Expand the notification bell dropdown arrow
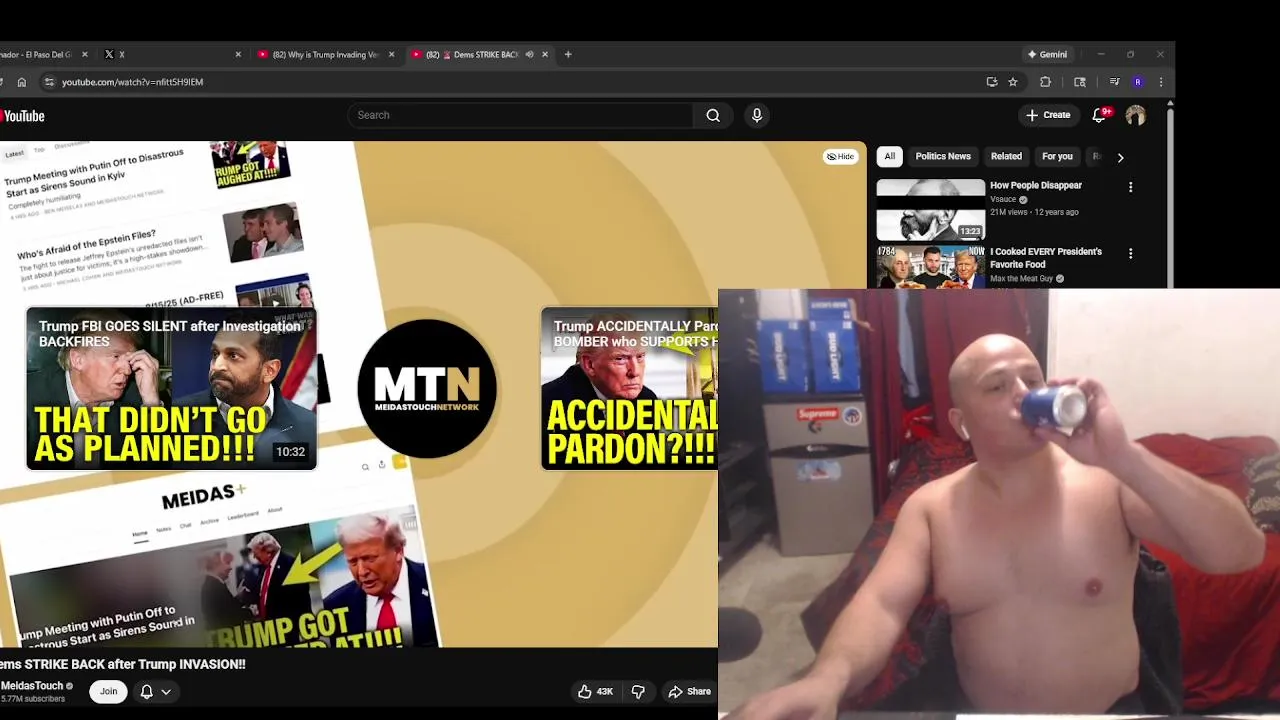The width and height of the screenshot is (1280, 720). (166, 691)
